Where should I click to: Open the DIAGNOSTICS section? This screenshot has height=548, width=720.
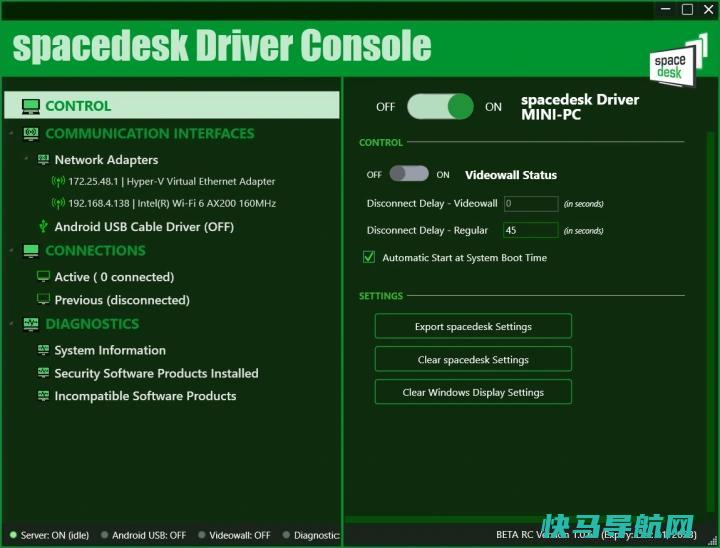[92, 324]
